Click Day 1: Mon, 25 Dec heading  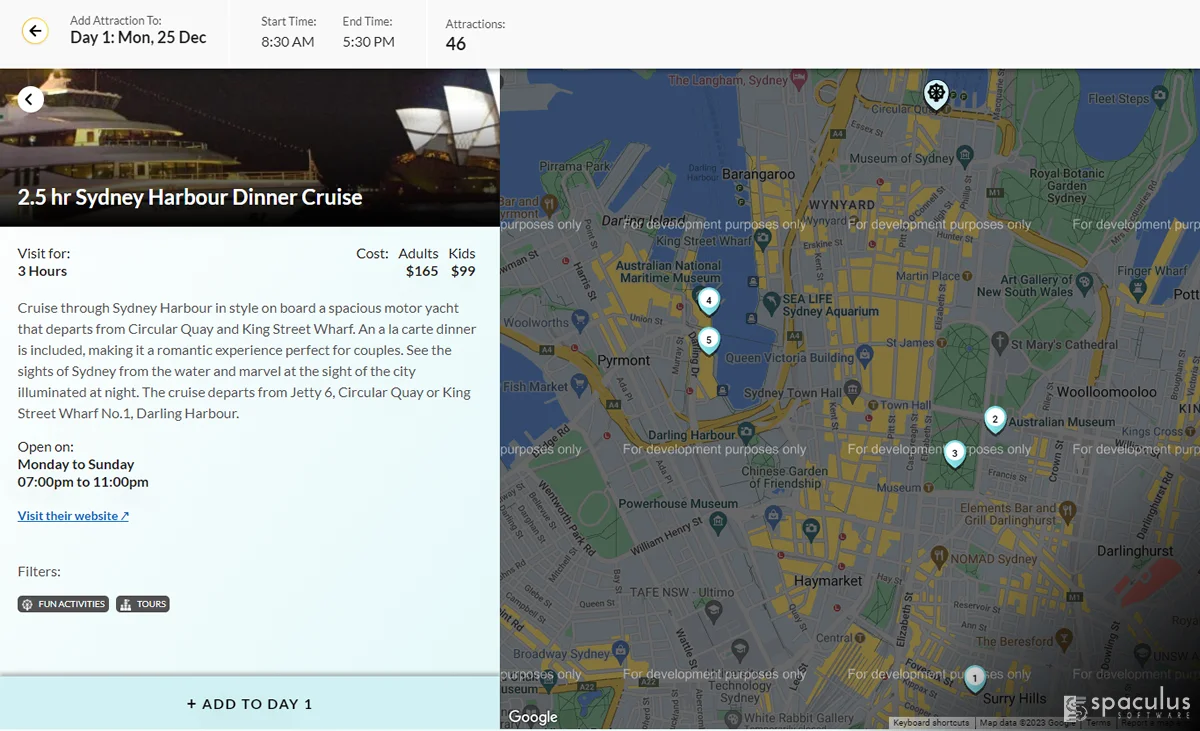pos(138,38)
